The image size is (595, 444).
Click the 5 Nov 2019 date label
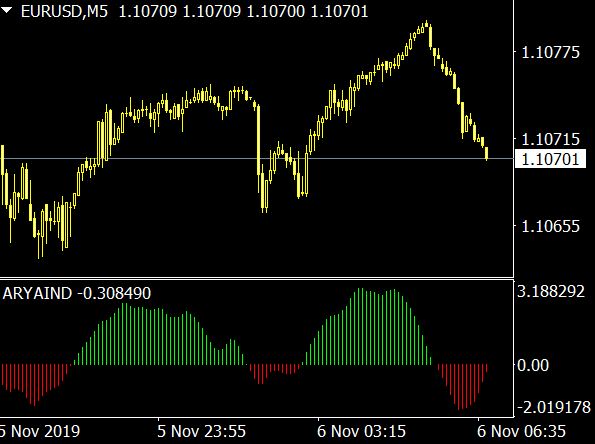coord(40,431)
